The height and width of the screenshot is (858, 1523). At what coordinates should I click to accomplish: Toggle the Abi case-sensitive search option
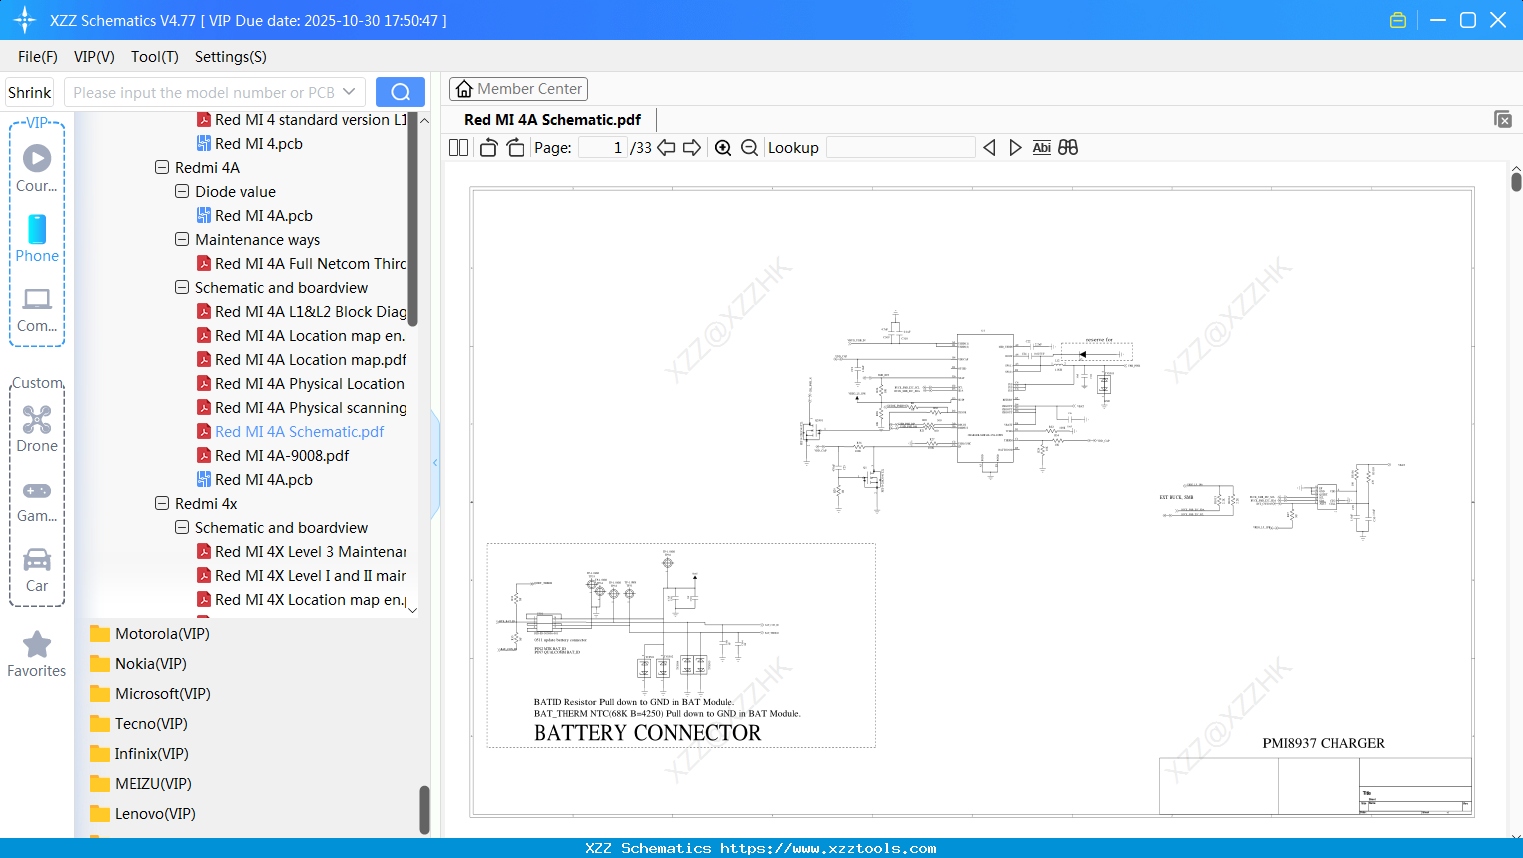[1042, 147]
